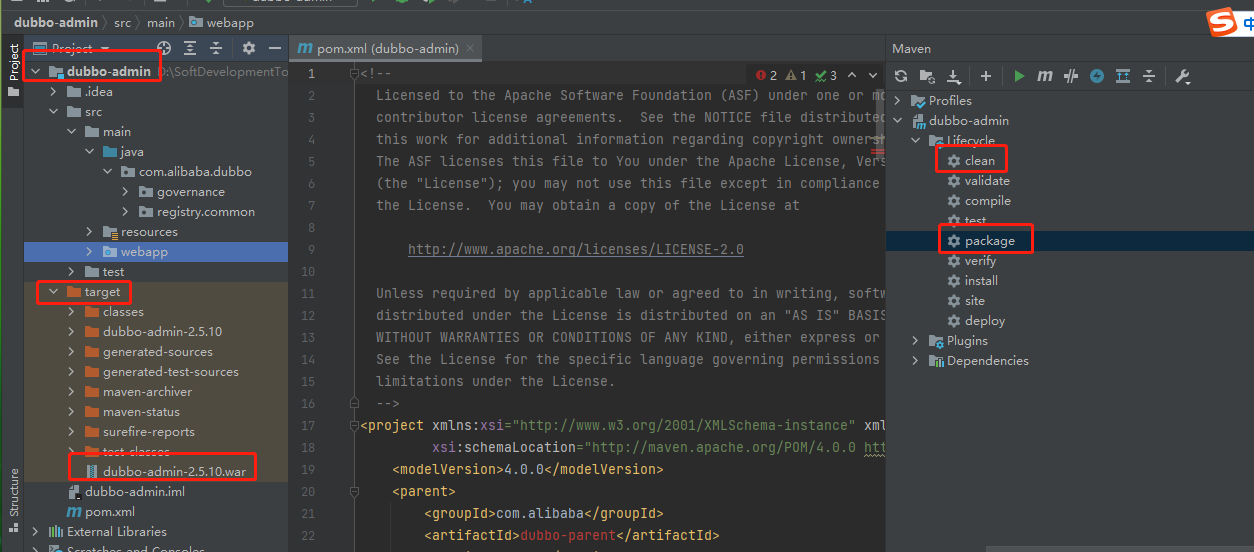
Task: Expand Dependencies node in Maven
Action: [x=915, y=360]
